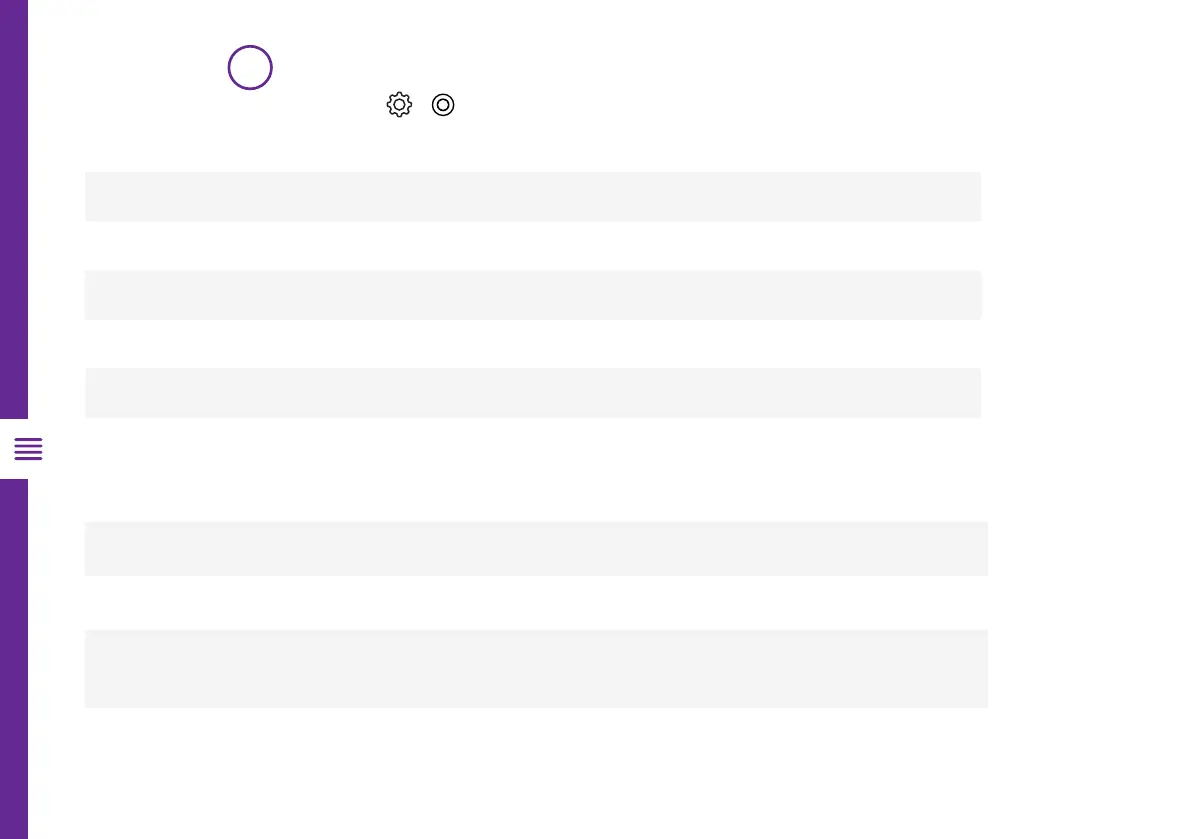Image resolution: width=1191 pixels, height=839 pixels.
Task: Expand the sidebar using the four-line menu button
Action: 28,449
